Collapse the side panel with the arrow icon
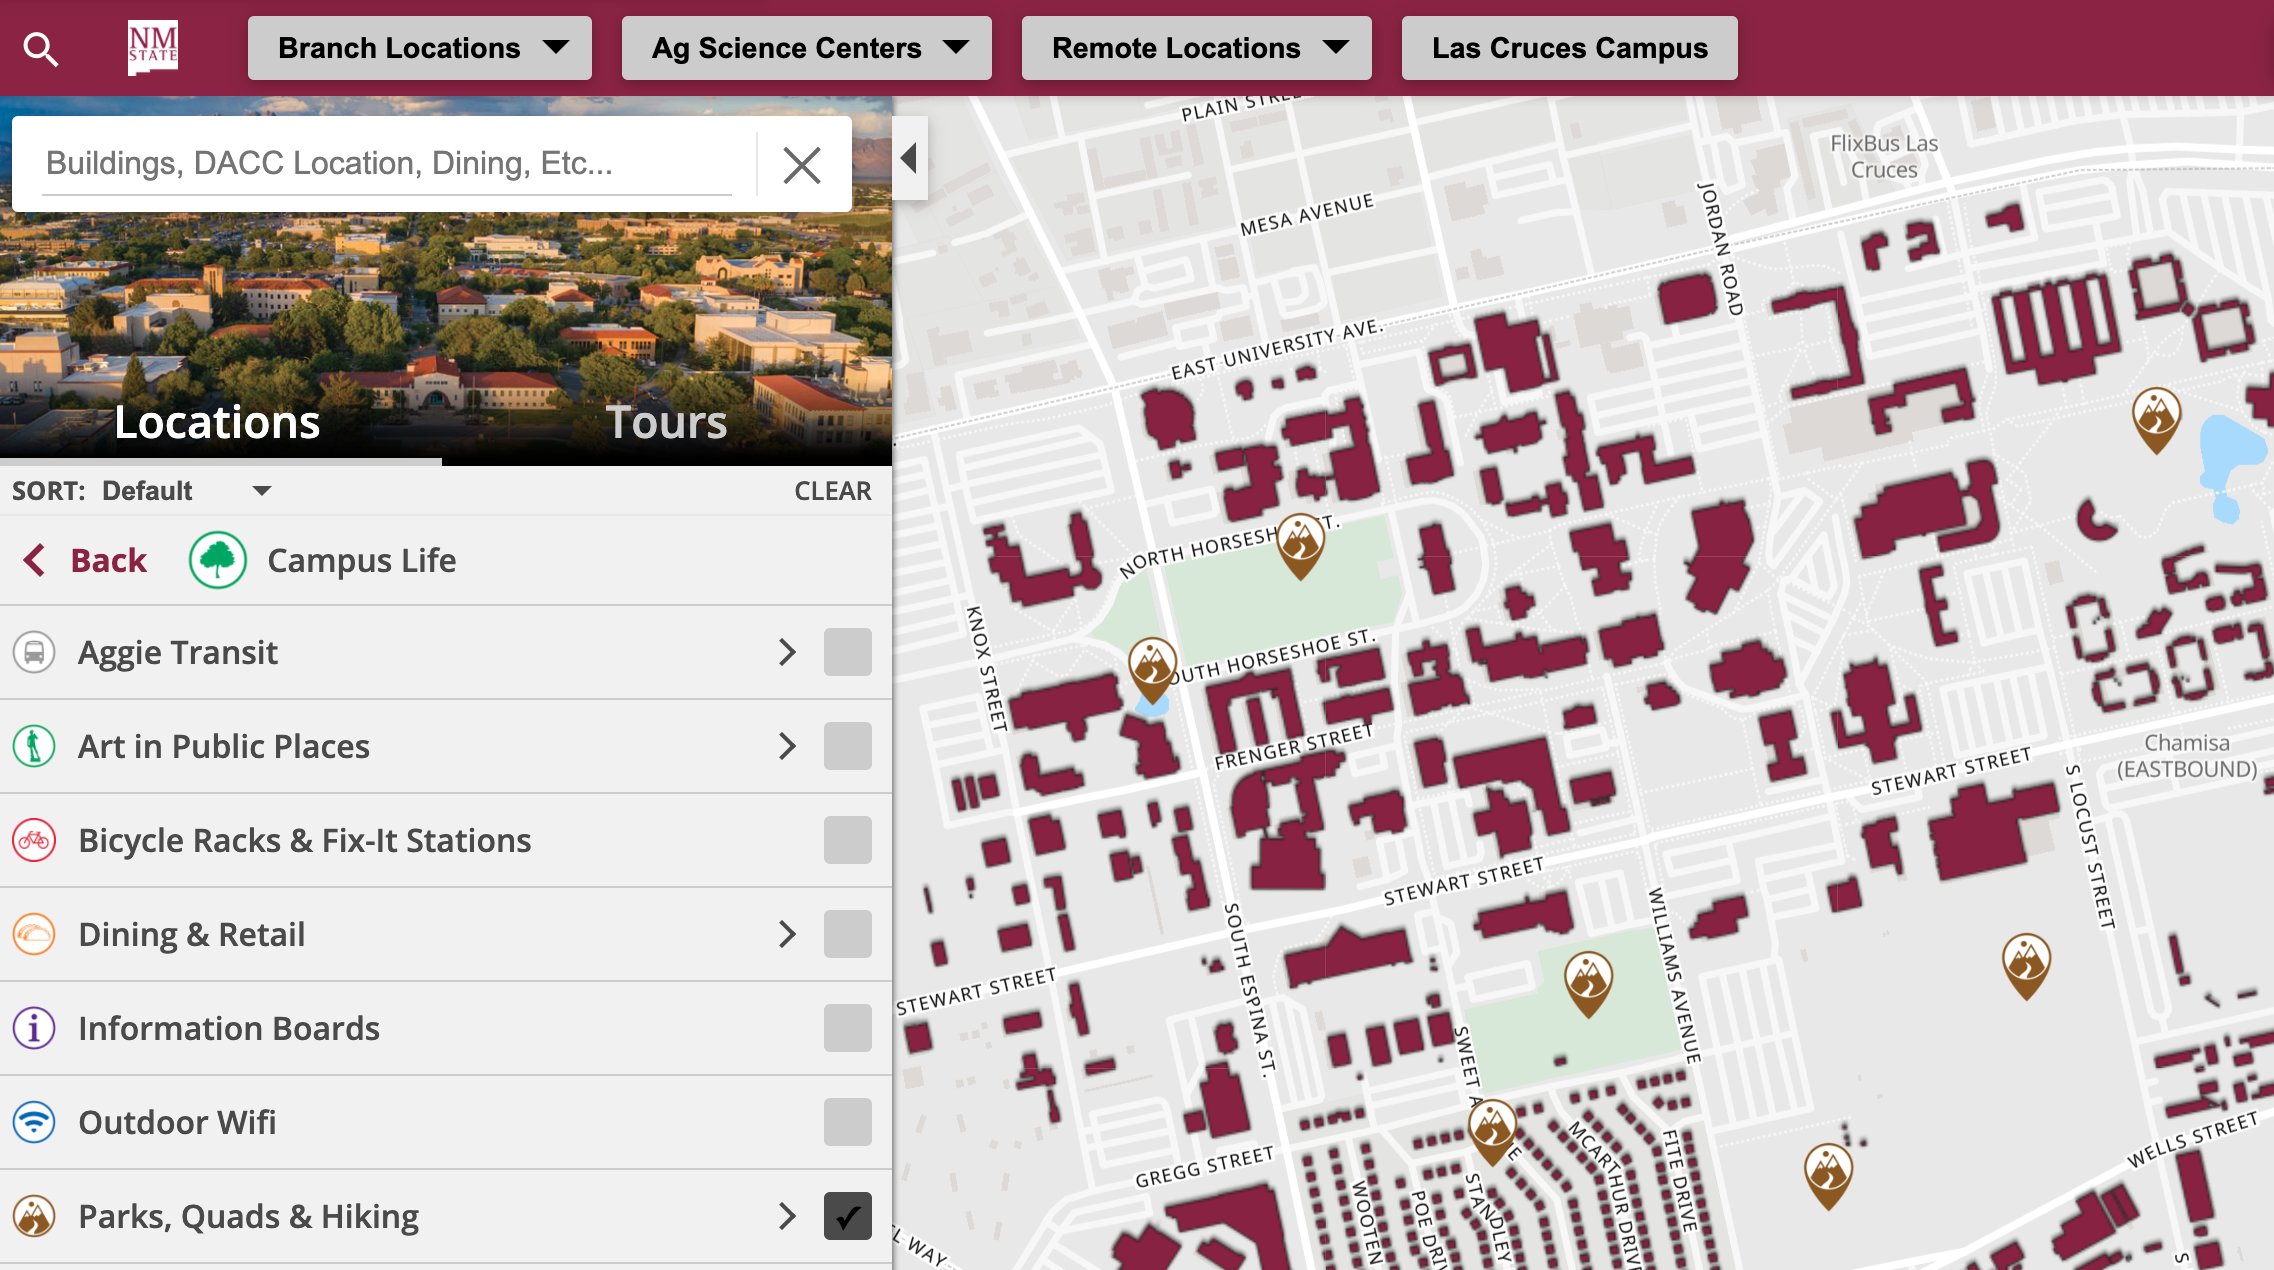Viewport: 2274px width, 1270px height. point(909,158)
